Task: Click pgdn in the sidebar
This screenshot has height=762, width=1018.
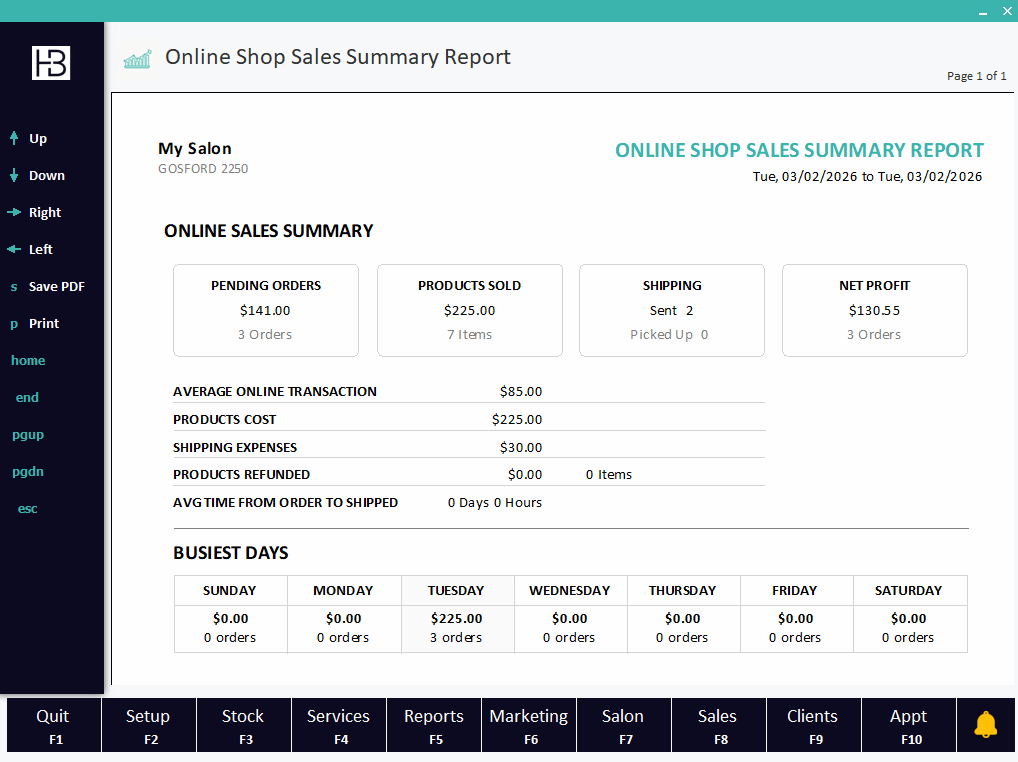Action: pyautogui.click(x=27, y=471)
